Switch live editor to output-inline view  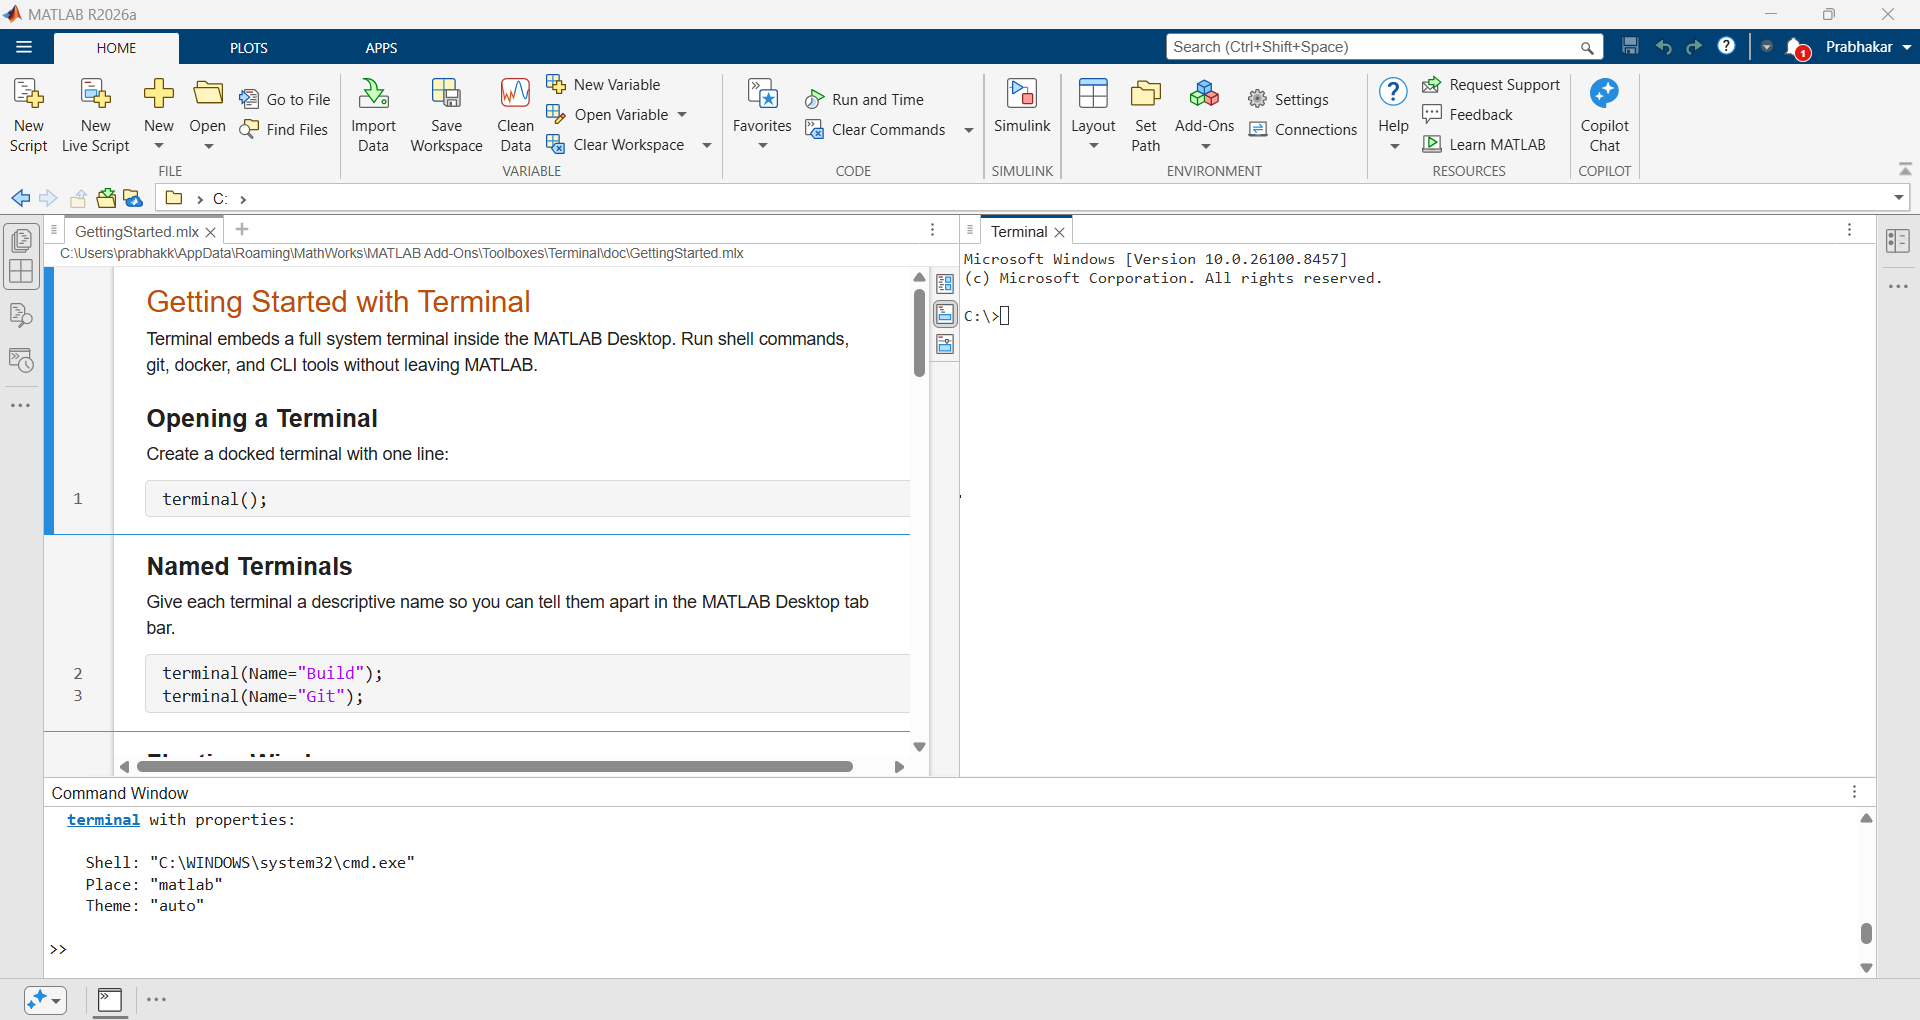coord(945,314)
